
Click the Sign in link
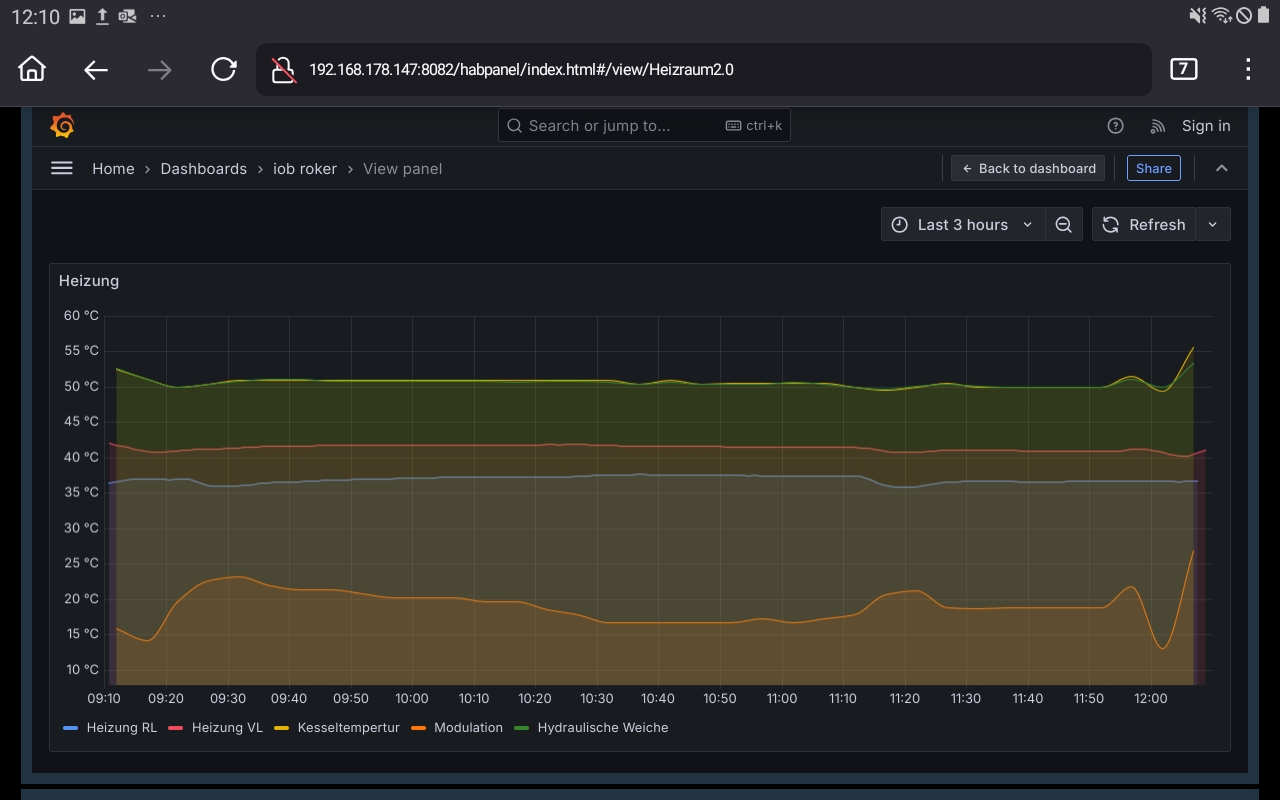pos(1206,126)
